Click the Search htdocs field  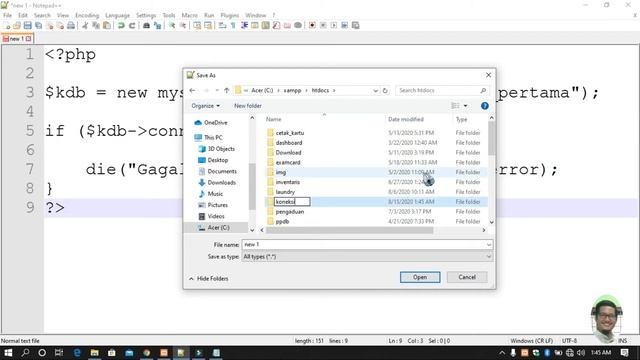tap(441, 90)
